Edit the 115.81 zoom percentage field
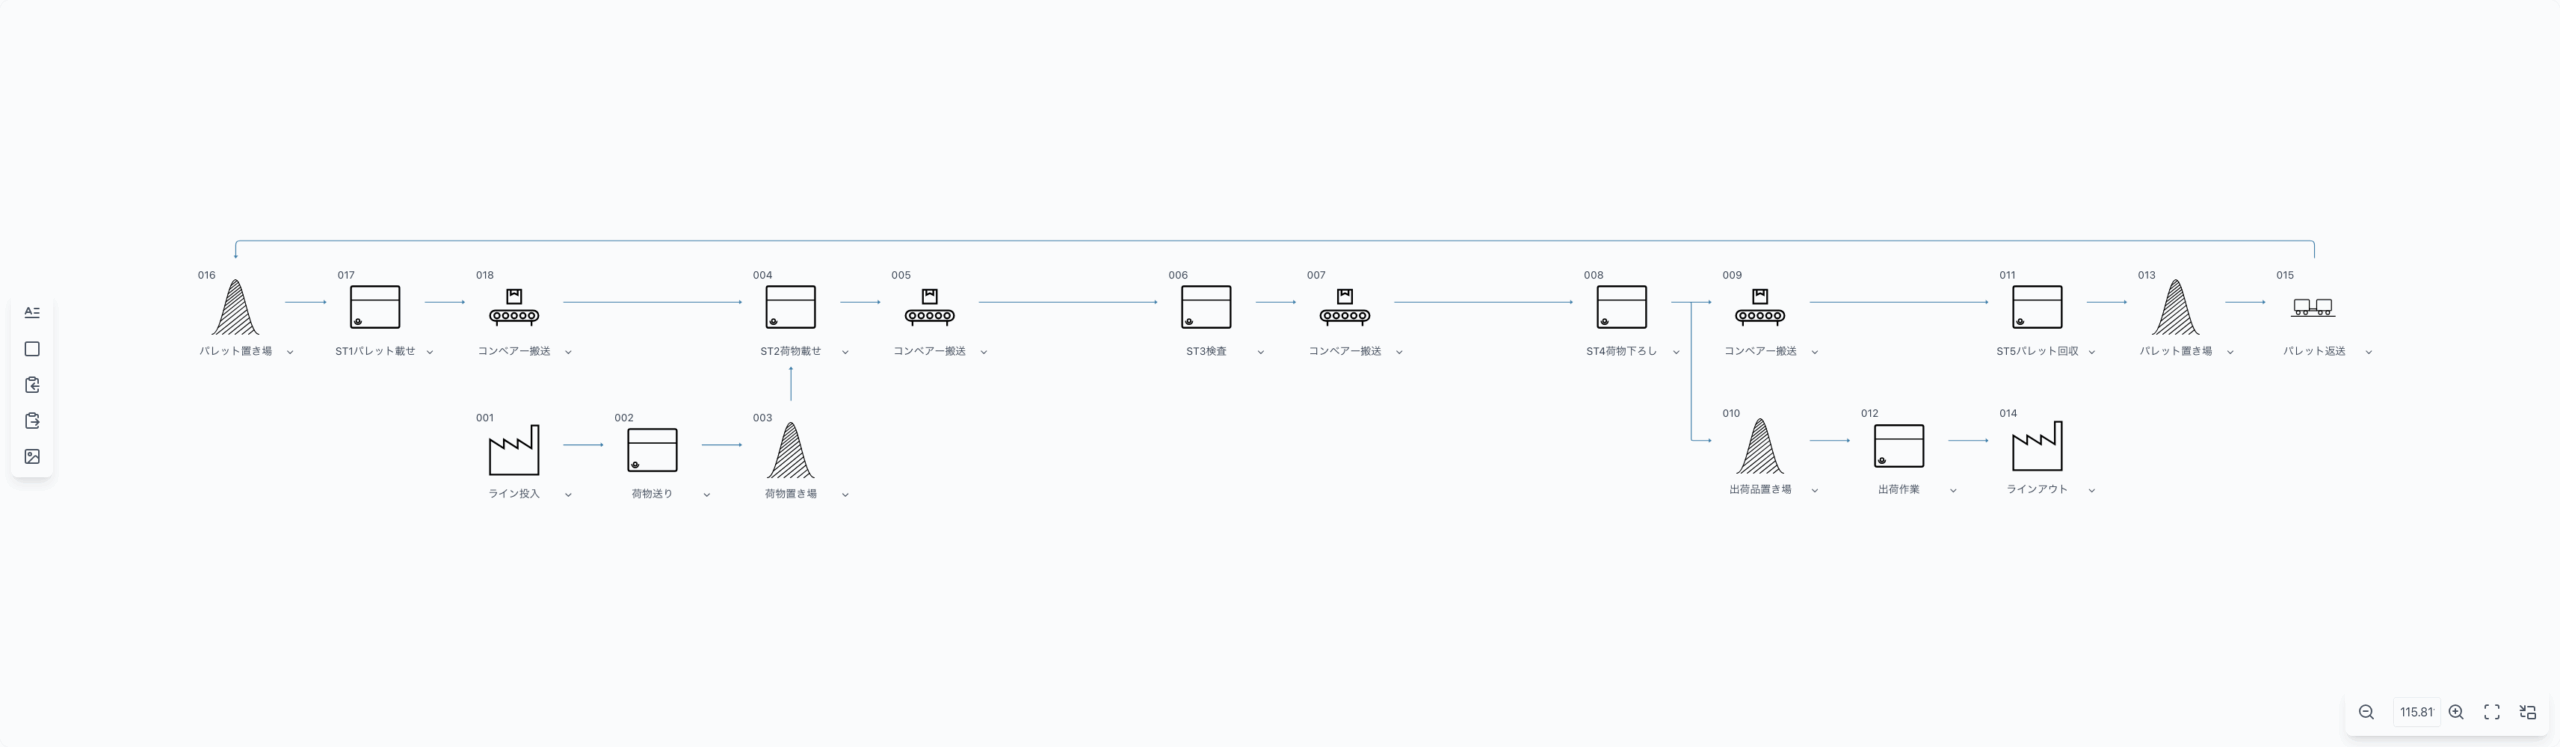 (x=2416, y=712)
